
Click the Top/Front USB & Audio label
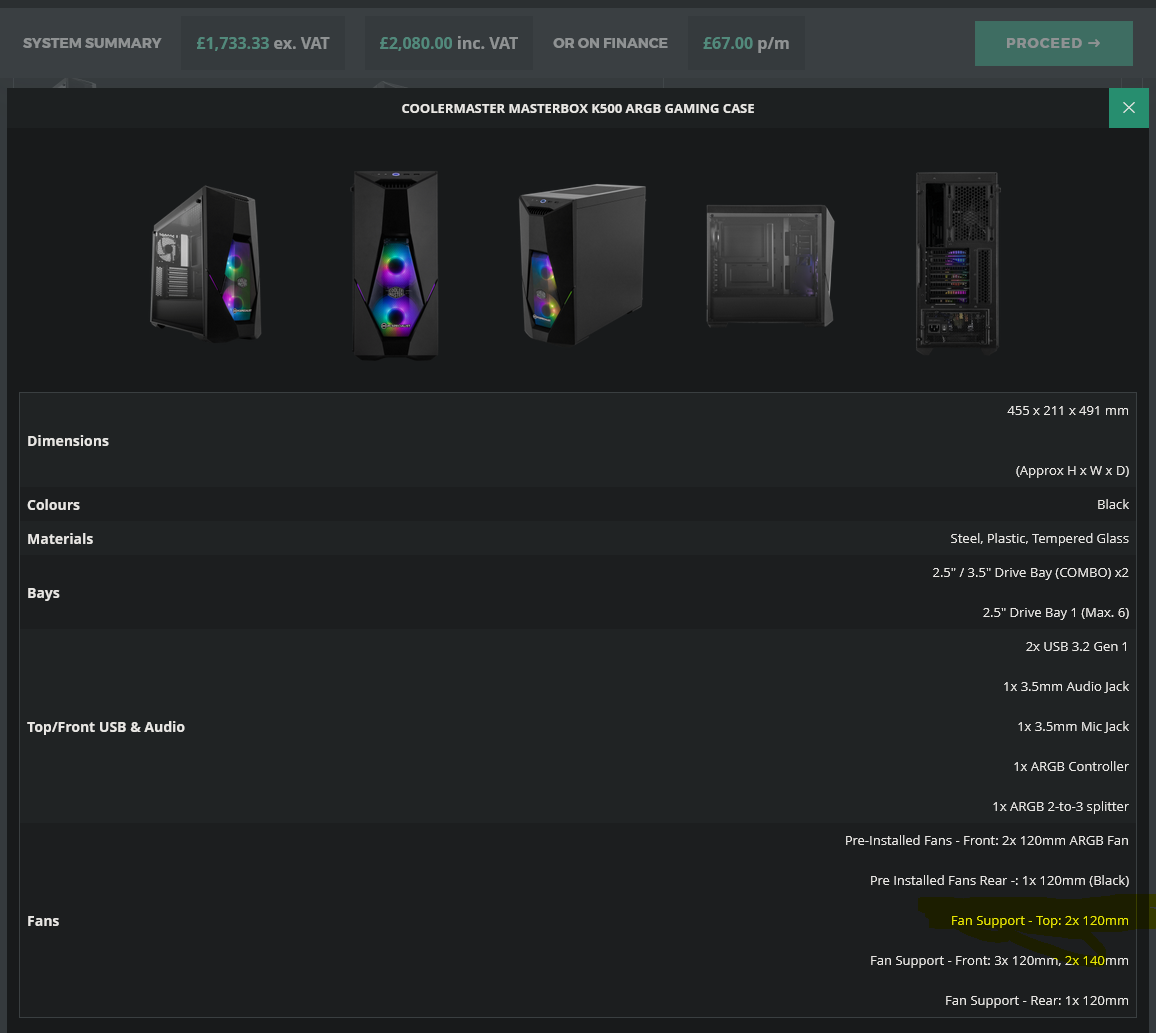[106, 727]
